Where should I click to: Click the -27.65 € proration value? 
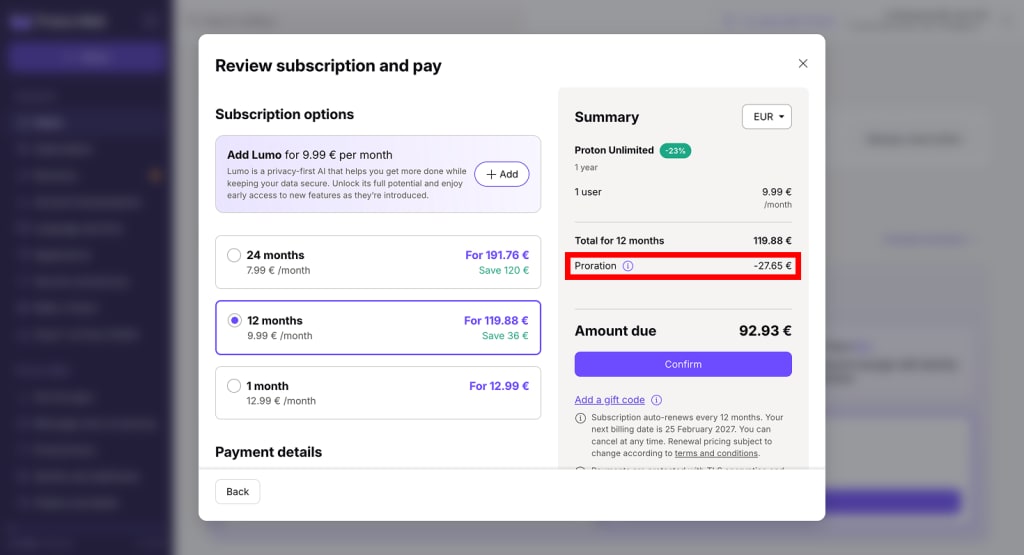[x=772, y=266]
